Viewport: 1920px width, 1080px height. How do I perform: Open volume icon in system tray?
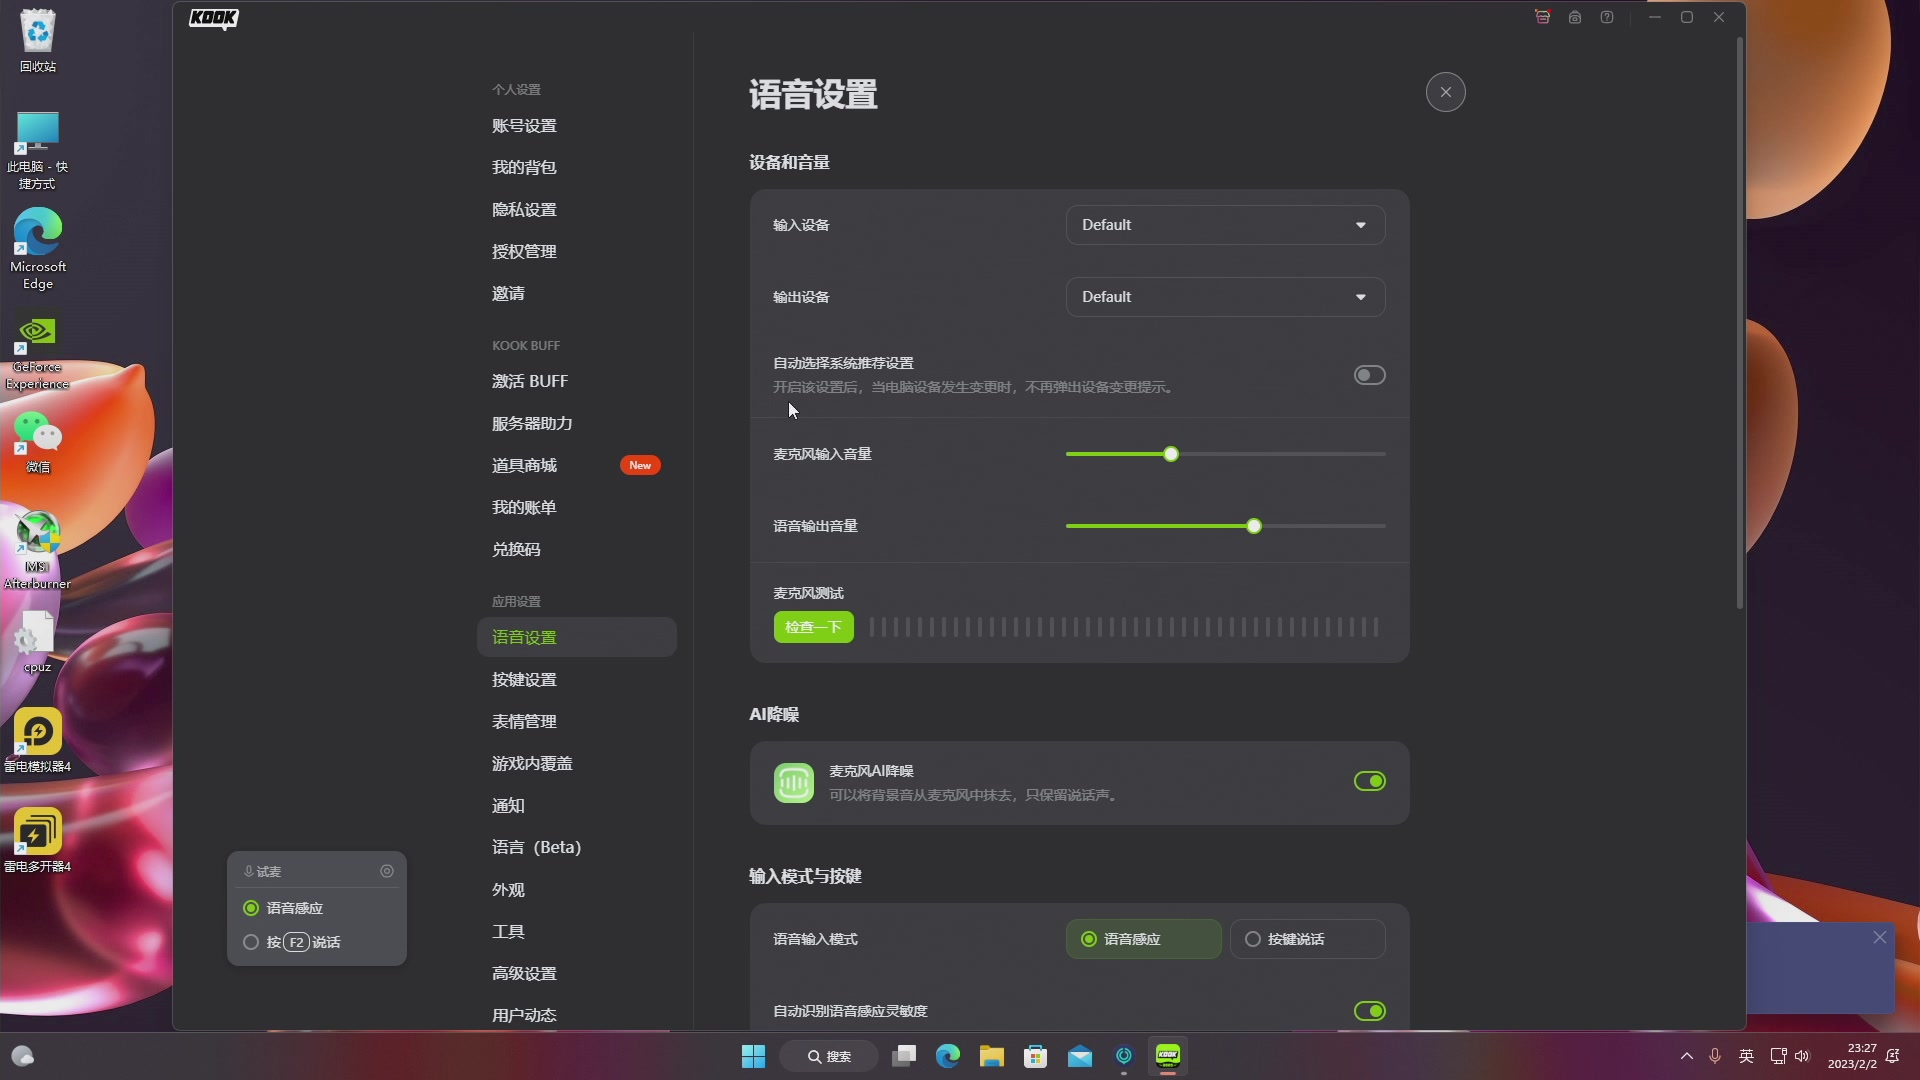[1803, 1056]
